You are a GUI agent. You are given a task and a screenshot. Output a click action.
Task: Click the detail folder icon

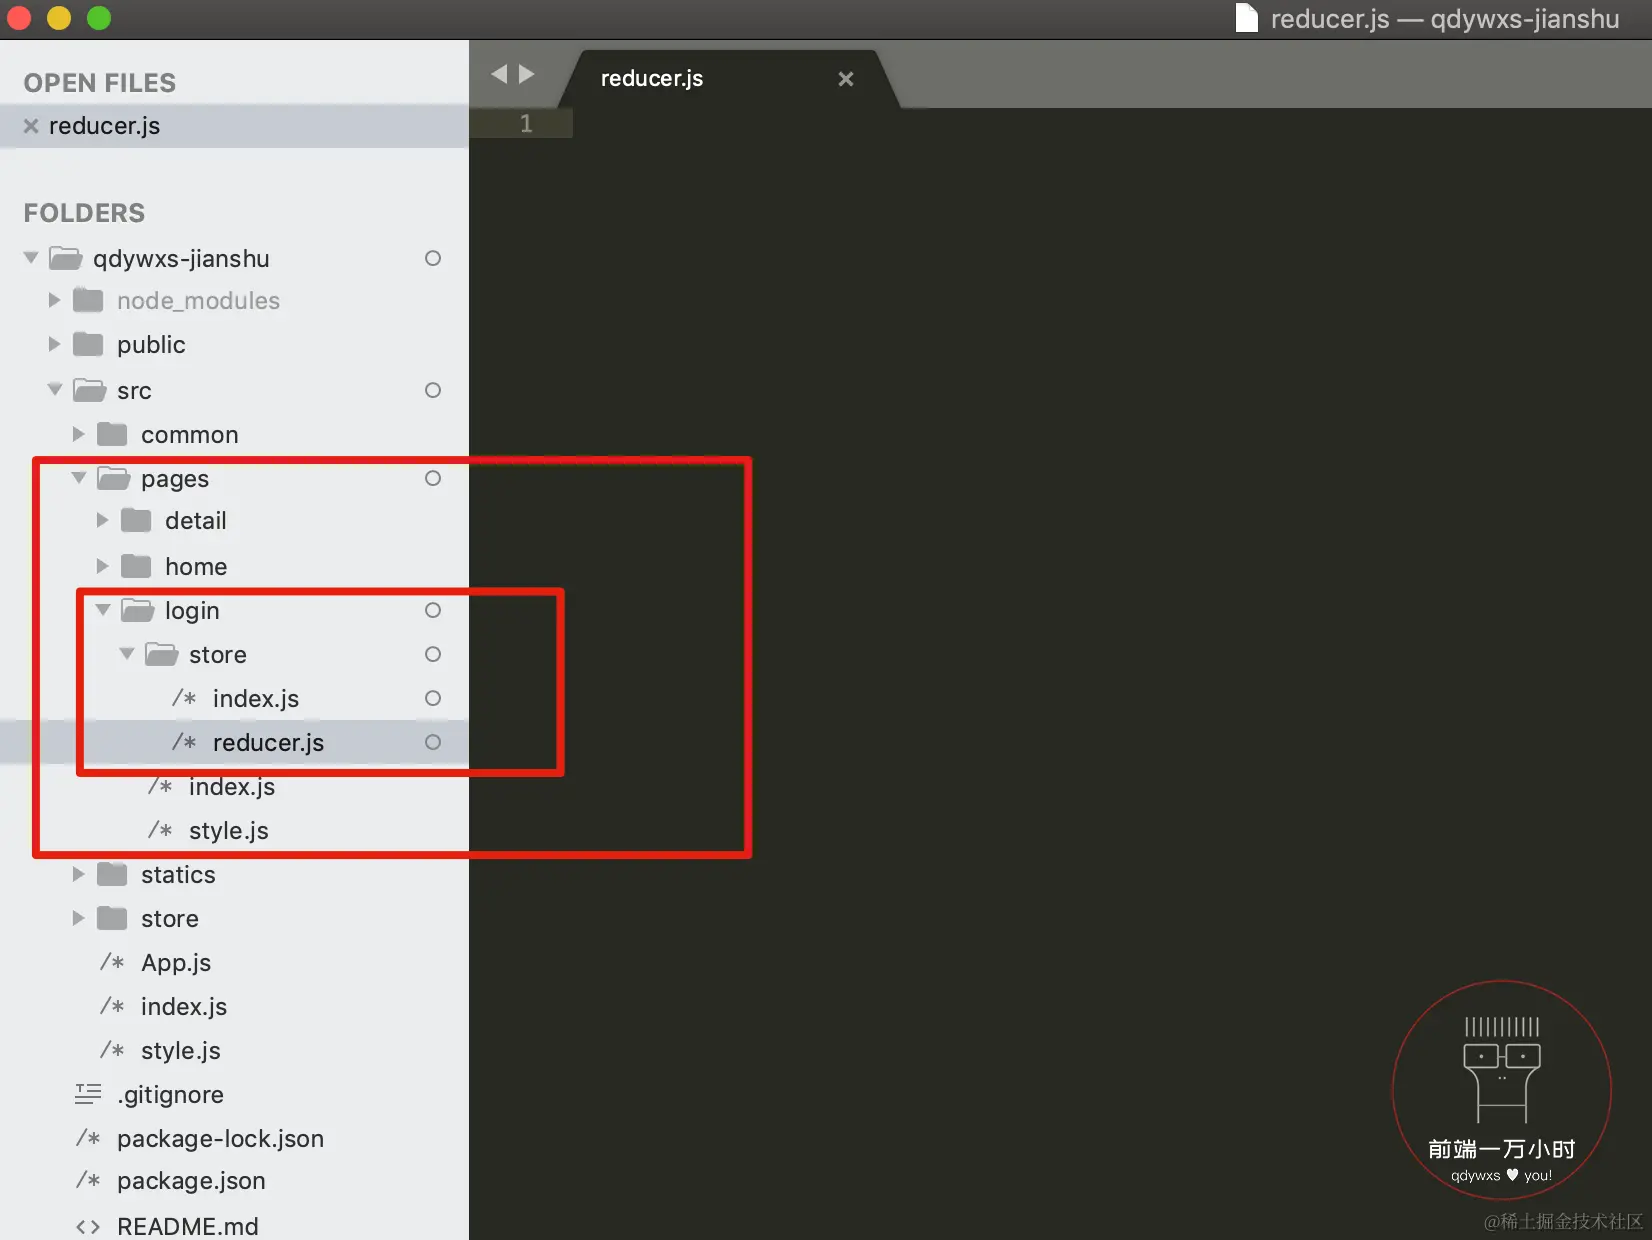point(136,520)
